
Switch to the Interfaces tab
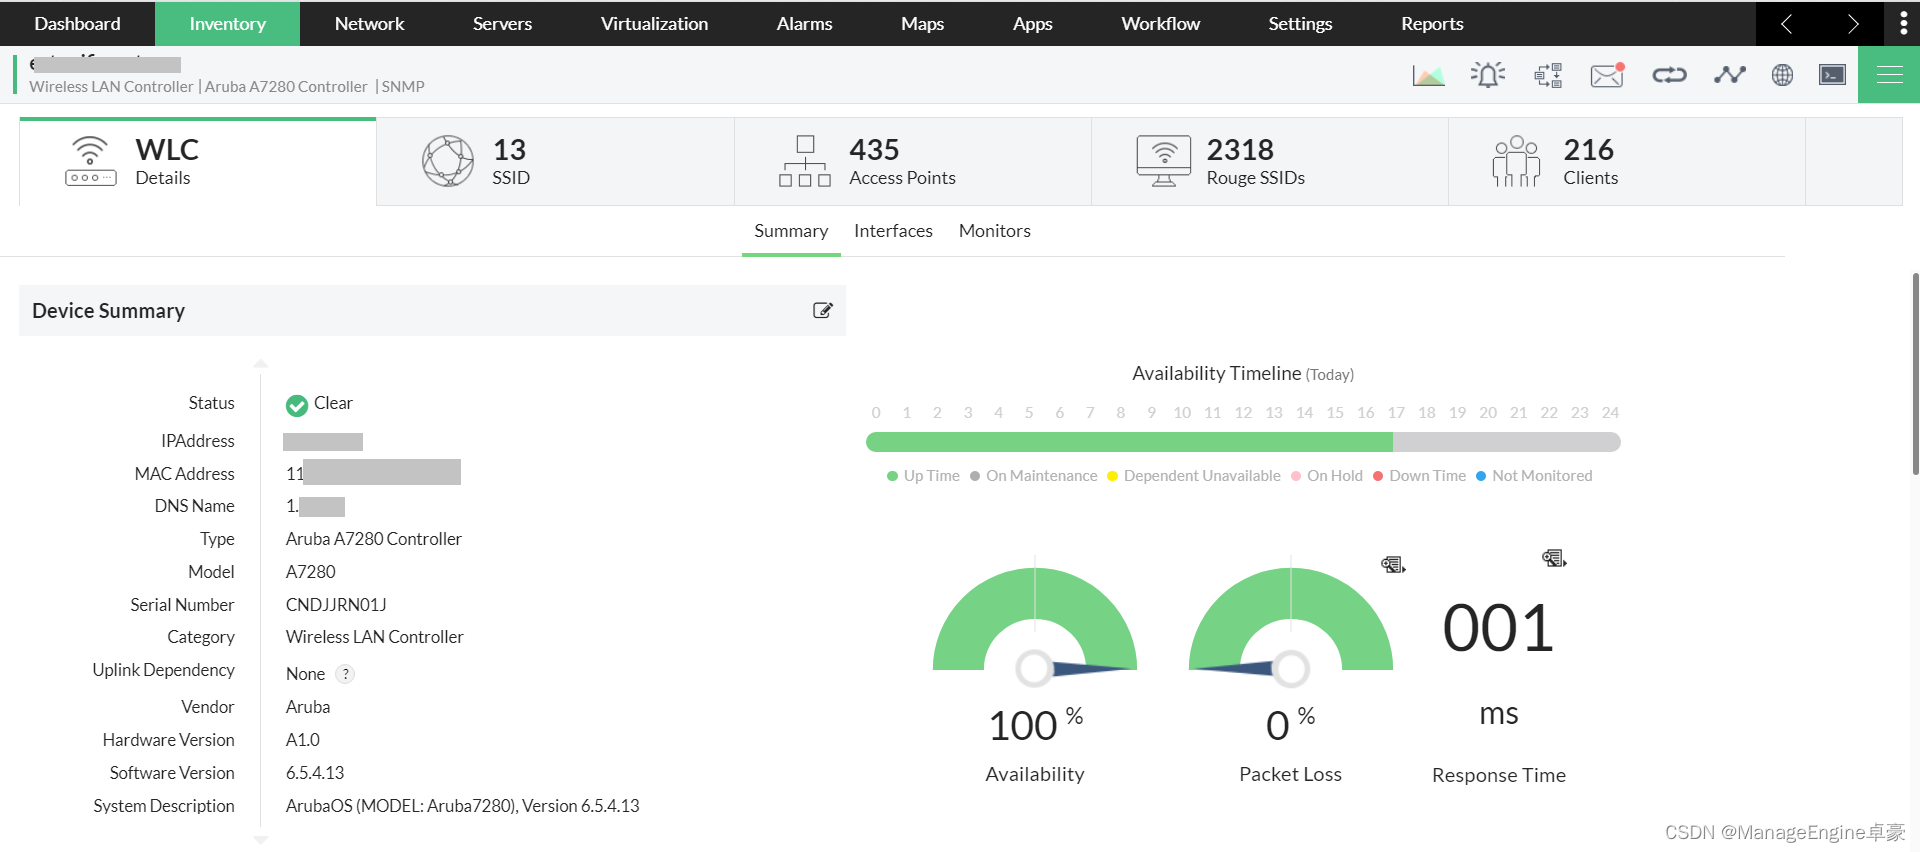[x=893, y=231]
